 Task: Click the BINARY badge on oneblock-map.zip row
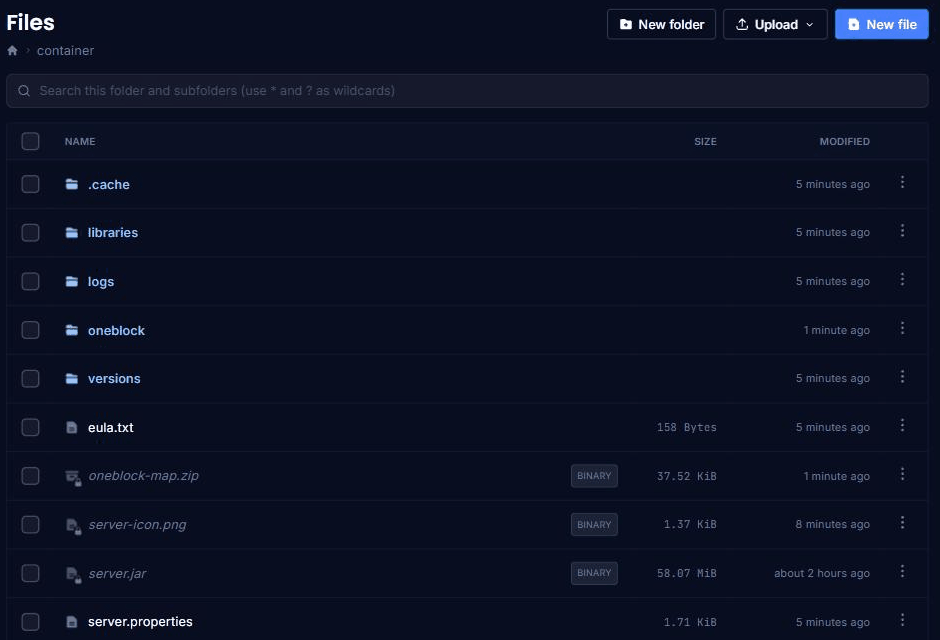(x=594, y=476)
